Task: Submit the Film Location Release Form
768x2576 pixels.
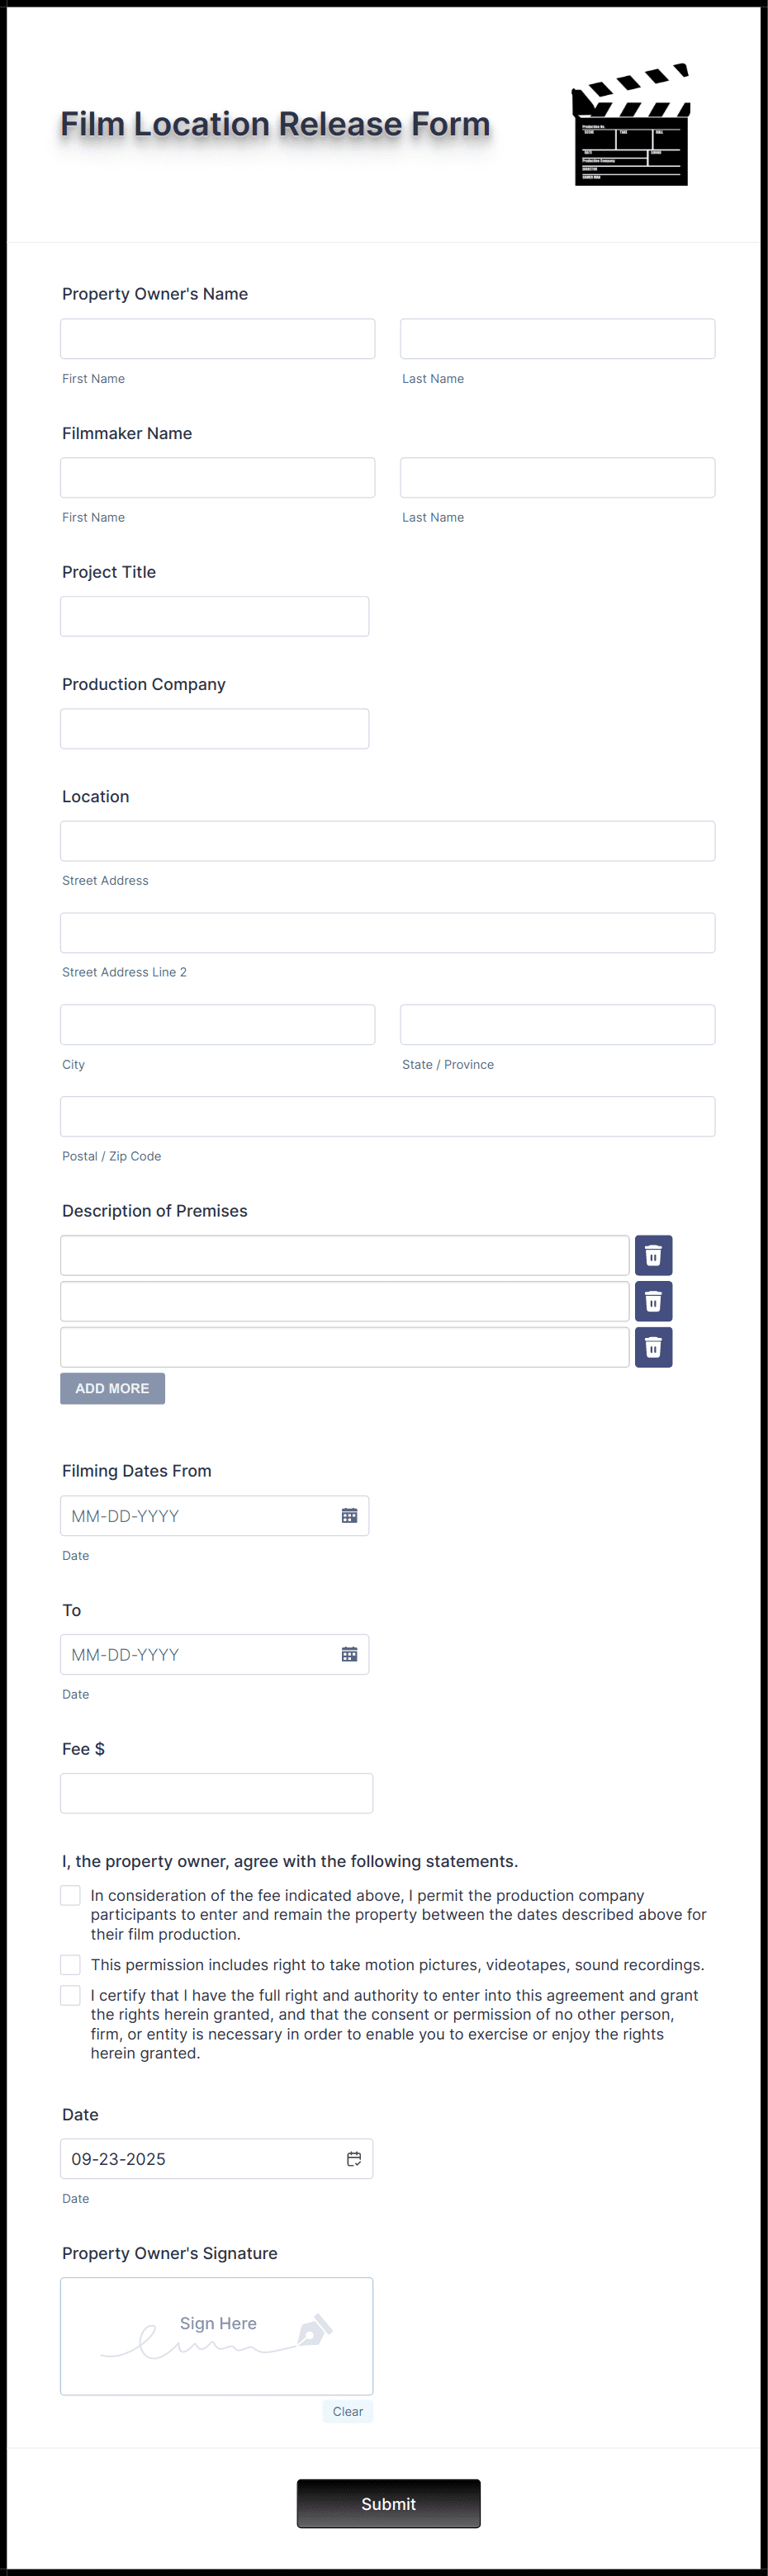Action: point(388,2503)
